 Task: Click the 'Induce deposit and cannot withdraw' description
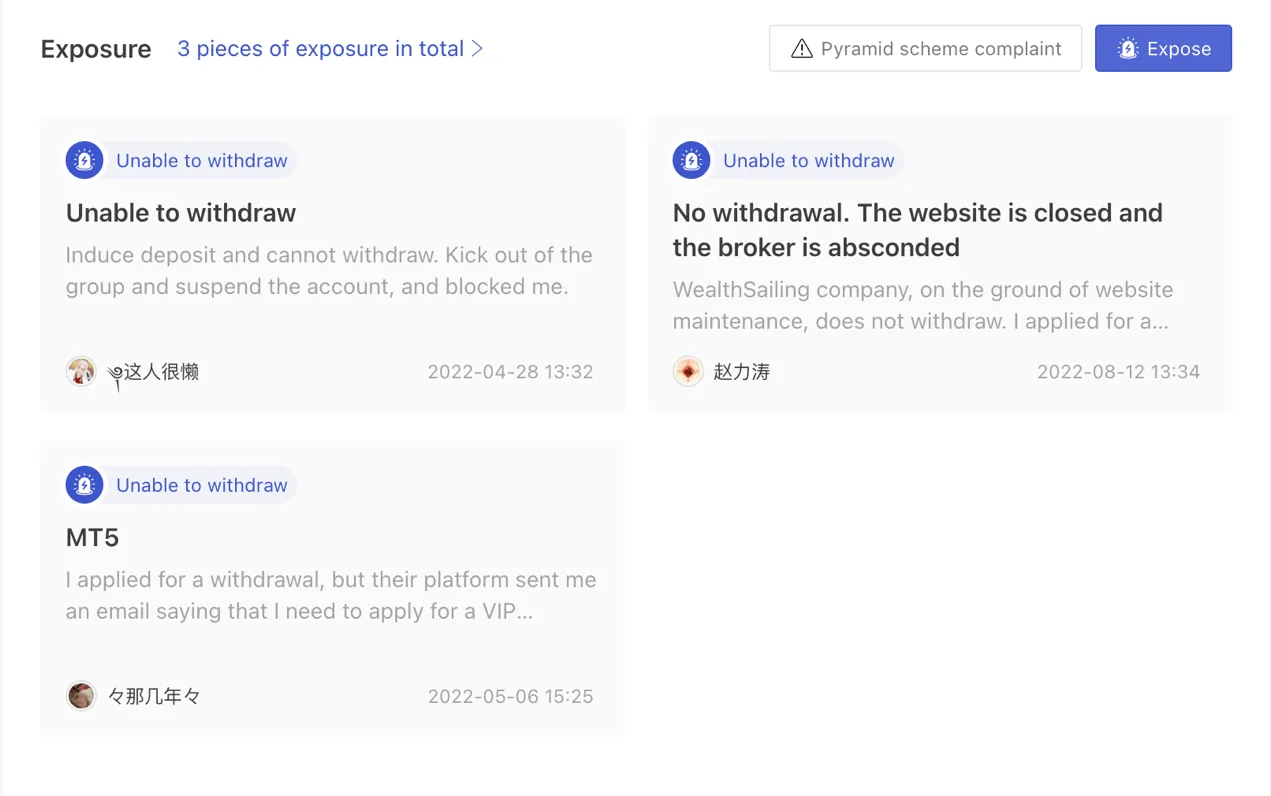click(329, 271)
